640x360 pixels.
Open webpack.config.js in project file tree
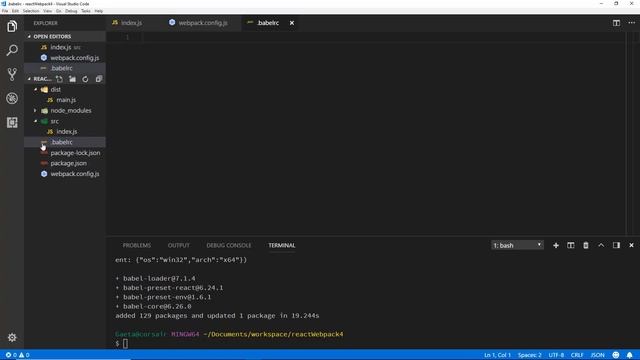[75, 174]
